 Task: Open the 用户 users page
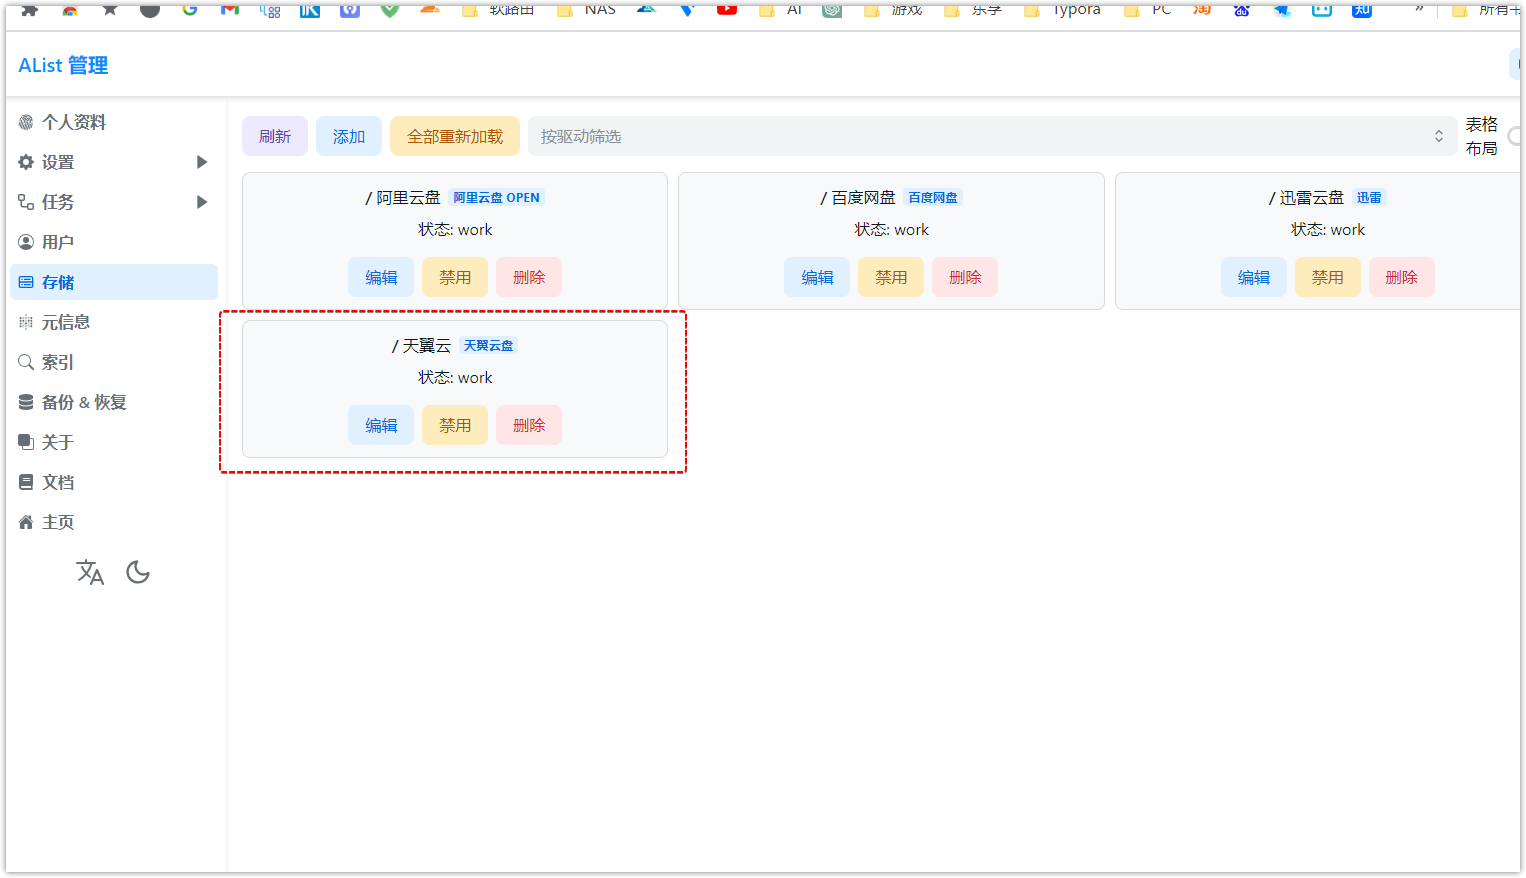[114, 242]
